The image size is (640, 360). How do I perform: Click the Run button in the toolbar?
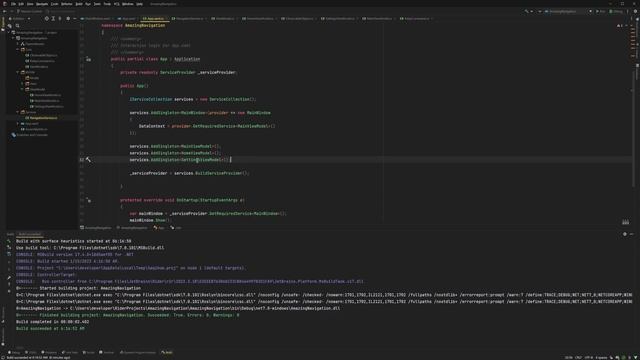[600, 11]
